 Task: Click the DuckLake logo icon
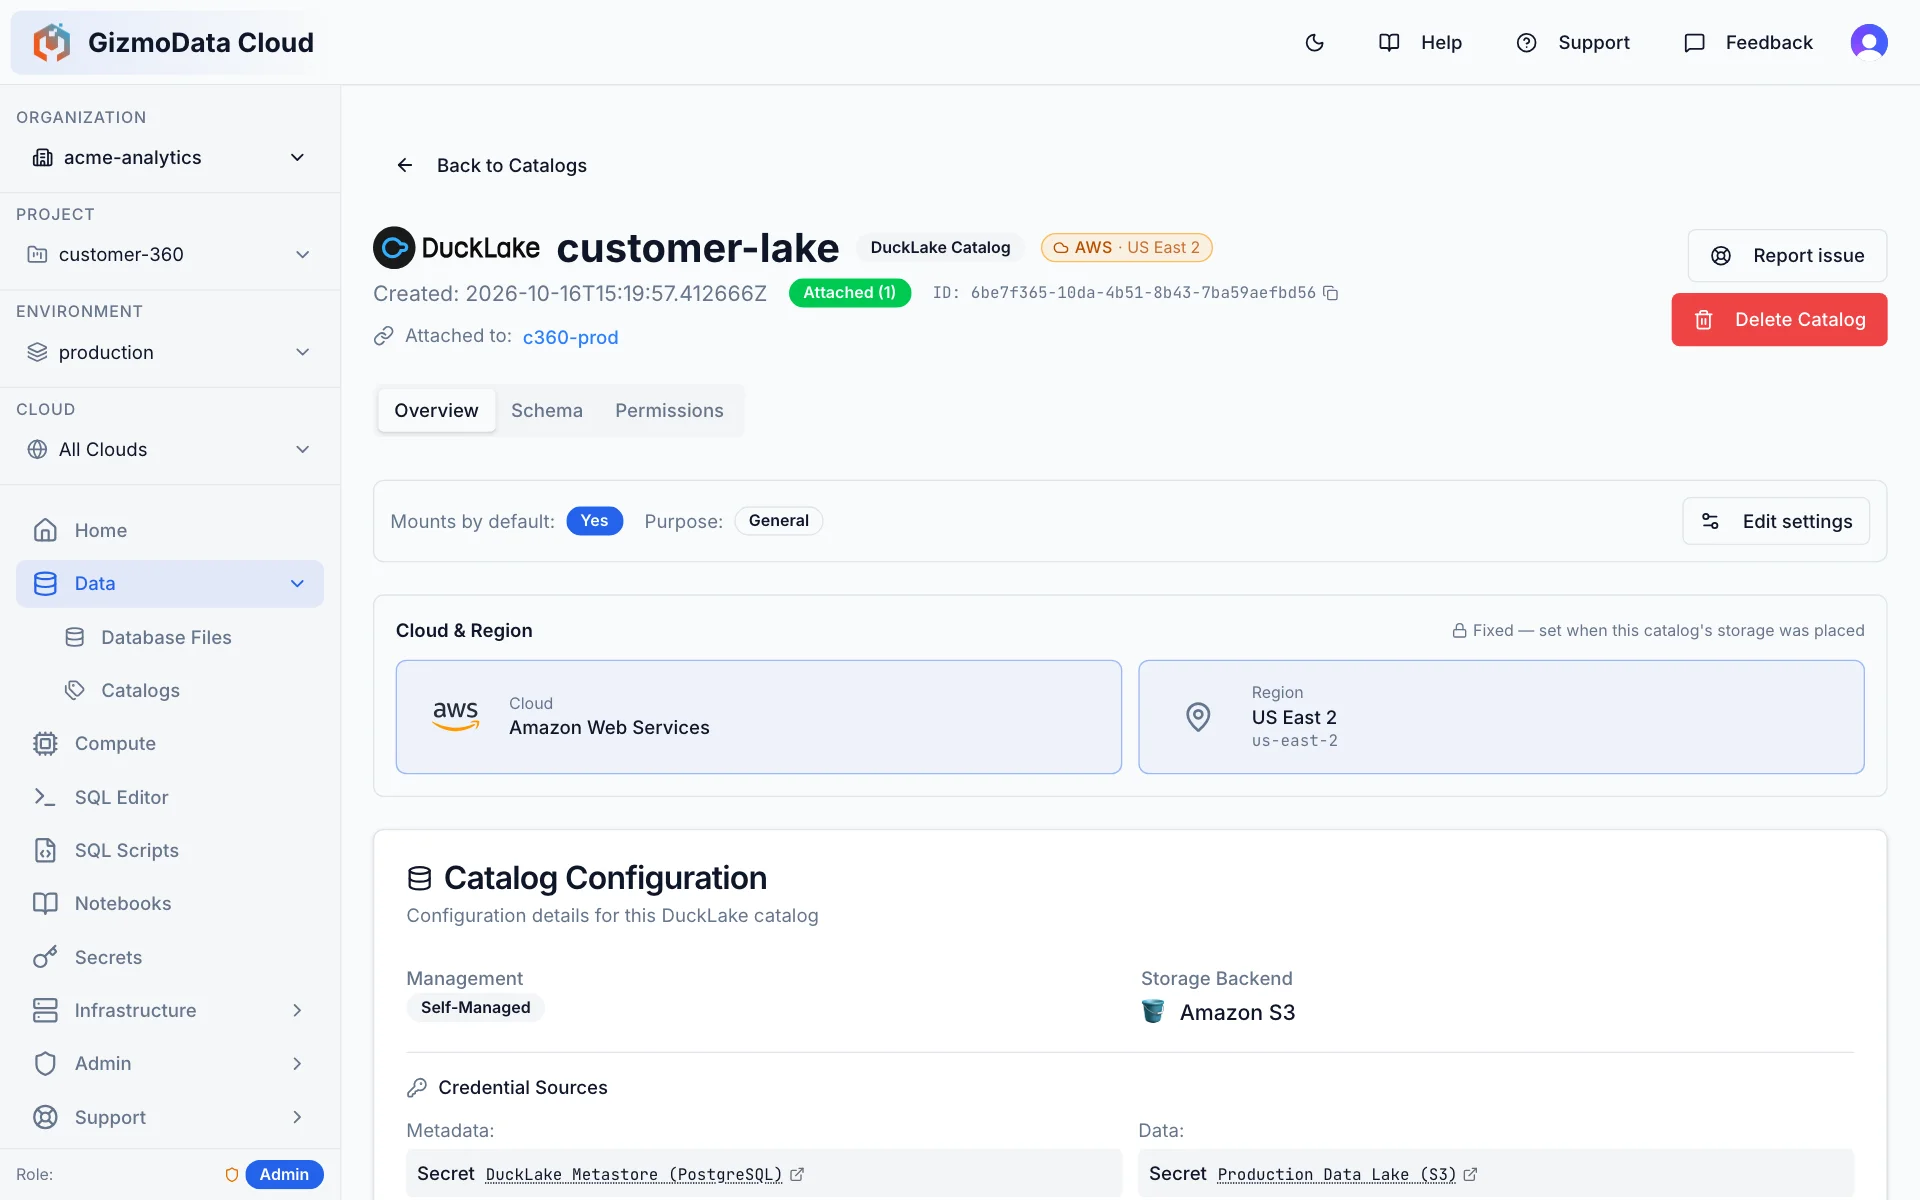[394, 247]
